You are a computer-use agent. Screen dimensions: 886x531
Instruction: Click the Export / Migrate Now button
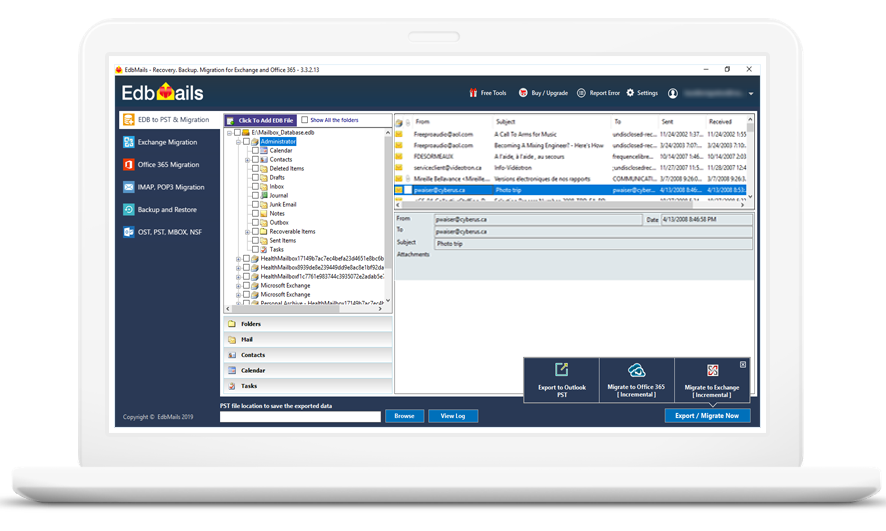[x=707, y=416]
